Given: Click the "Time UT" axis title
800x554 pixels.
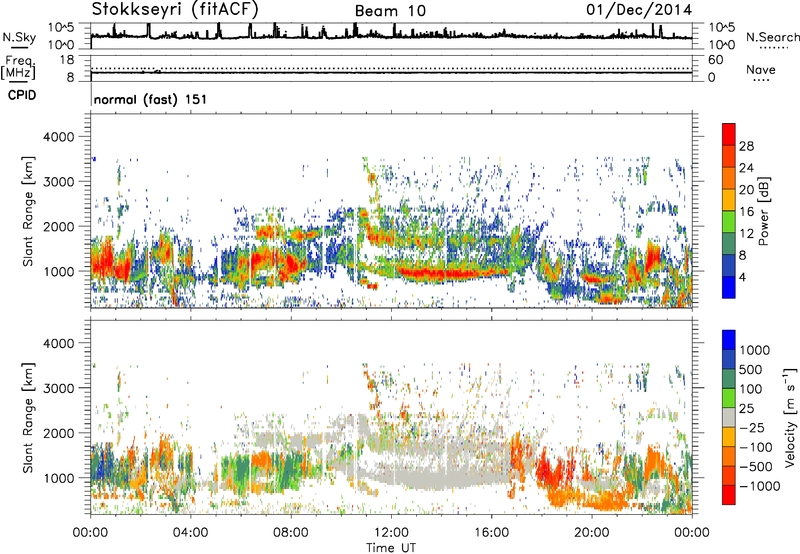Looking at the screenshot, I should [391, 548].
